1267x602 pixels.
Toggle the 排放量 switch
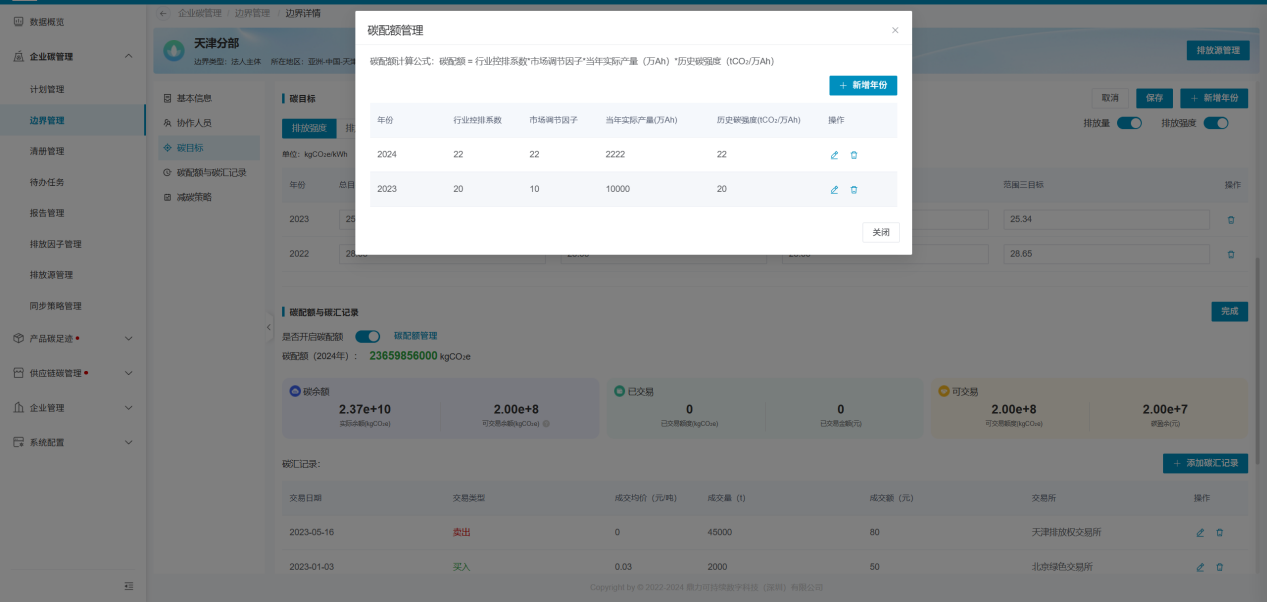tap(1129, 123)
